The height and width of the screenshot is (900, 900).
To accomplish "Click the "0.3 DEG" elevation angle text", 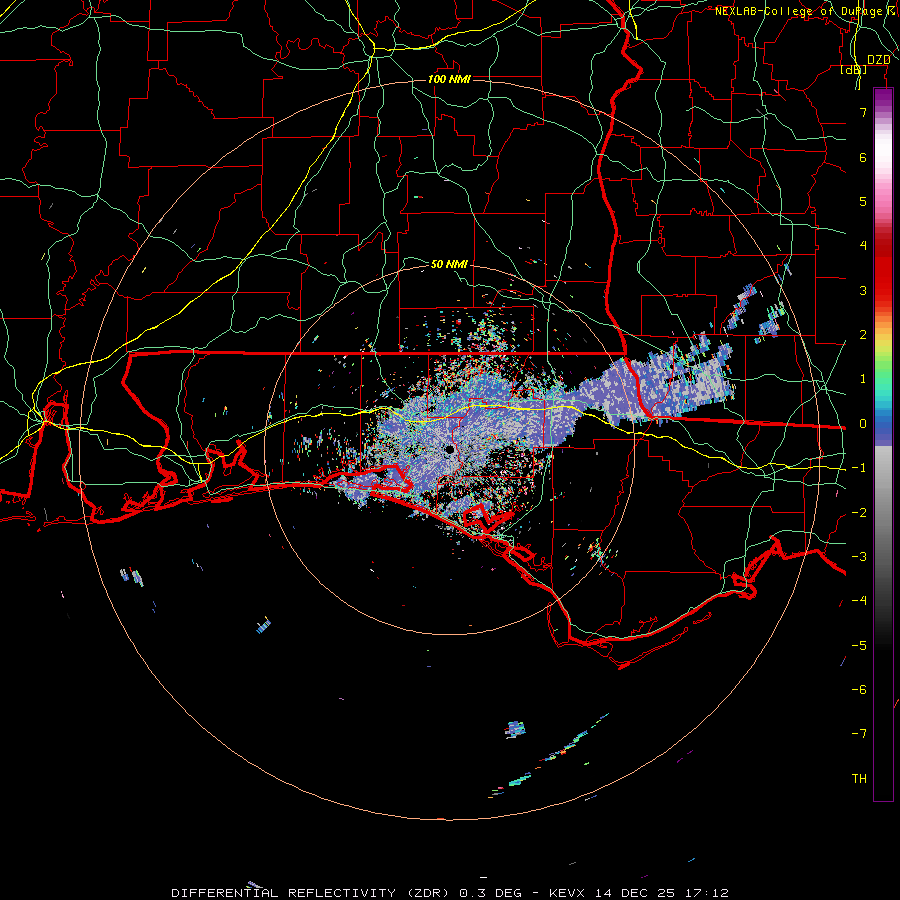I will [x=490, y=893].
